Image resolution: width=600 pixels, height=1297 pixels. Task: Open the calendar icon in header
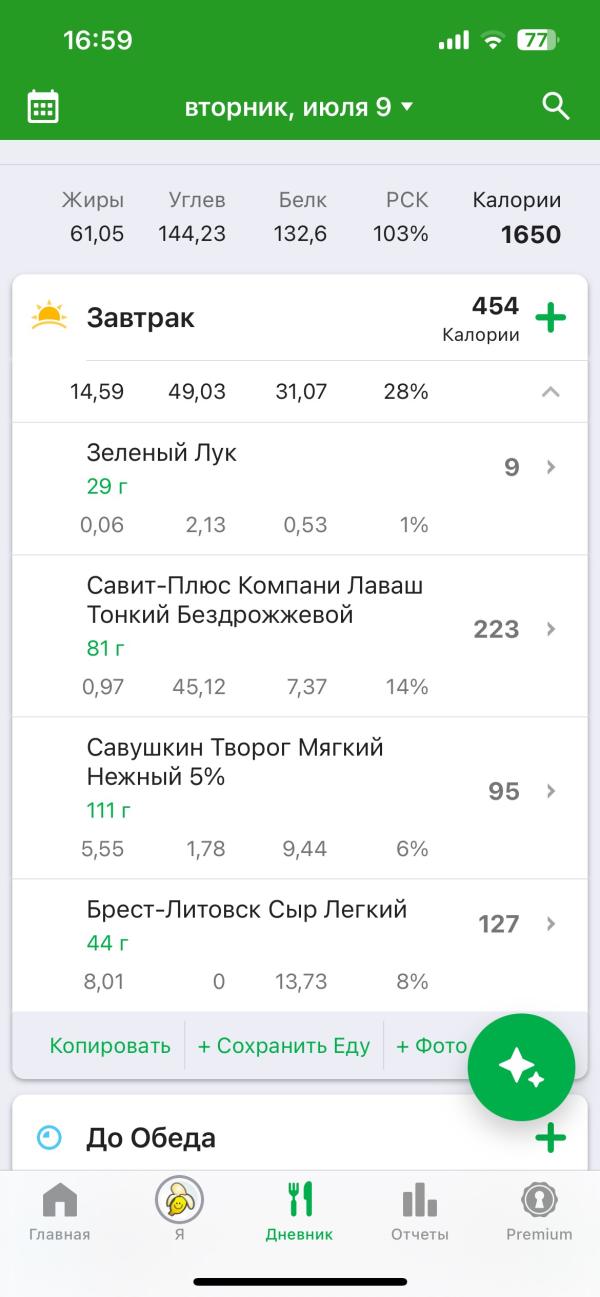coord(43,106)
